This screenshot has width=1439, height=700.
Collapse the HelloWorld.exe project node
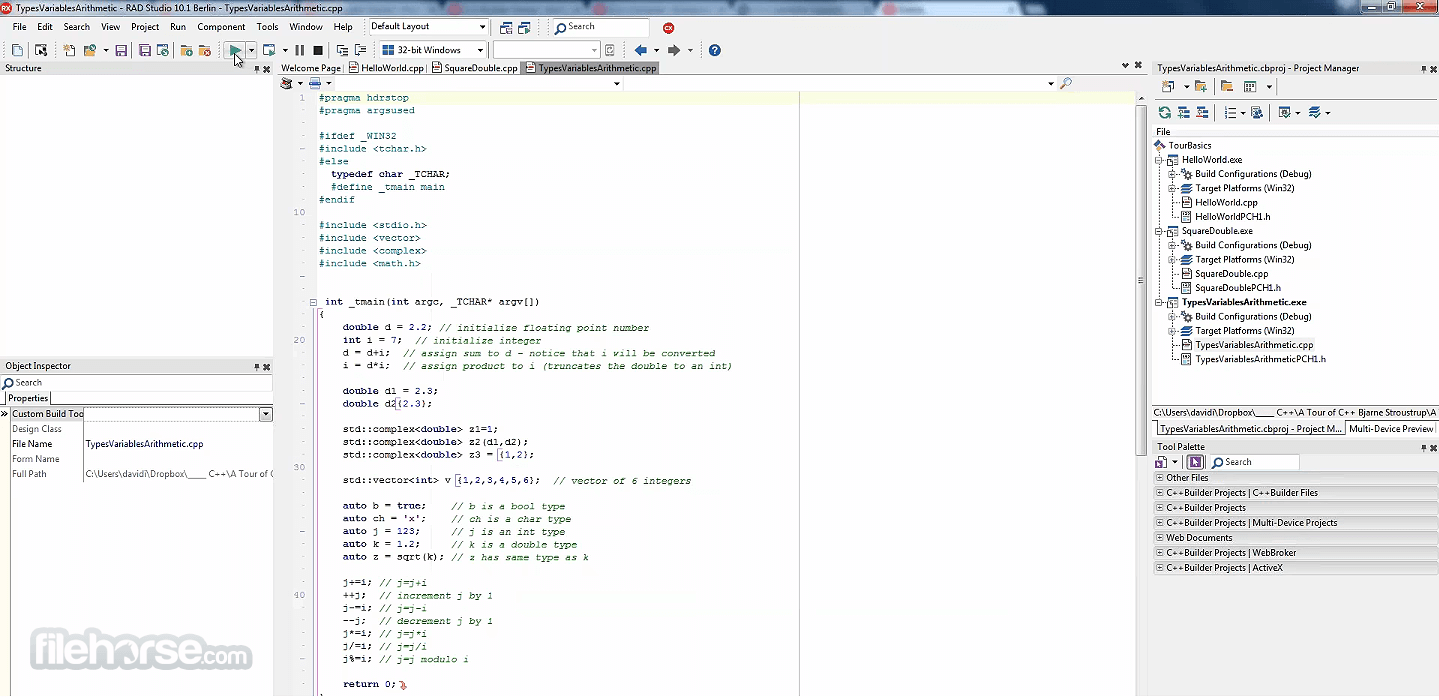(x=1160, y=160)
